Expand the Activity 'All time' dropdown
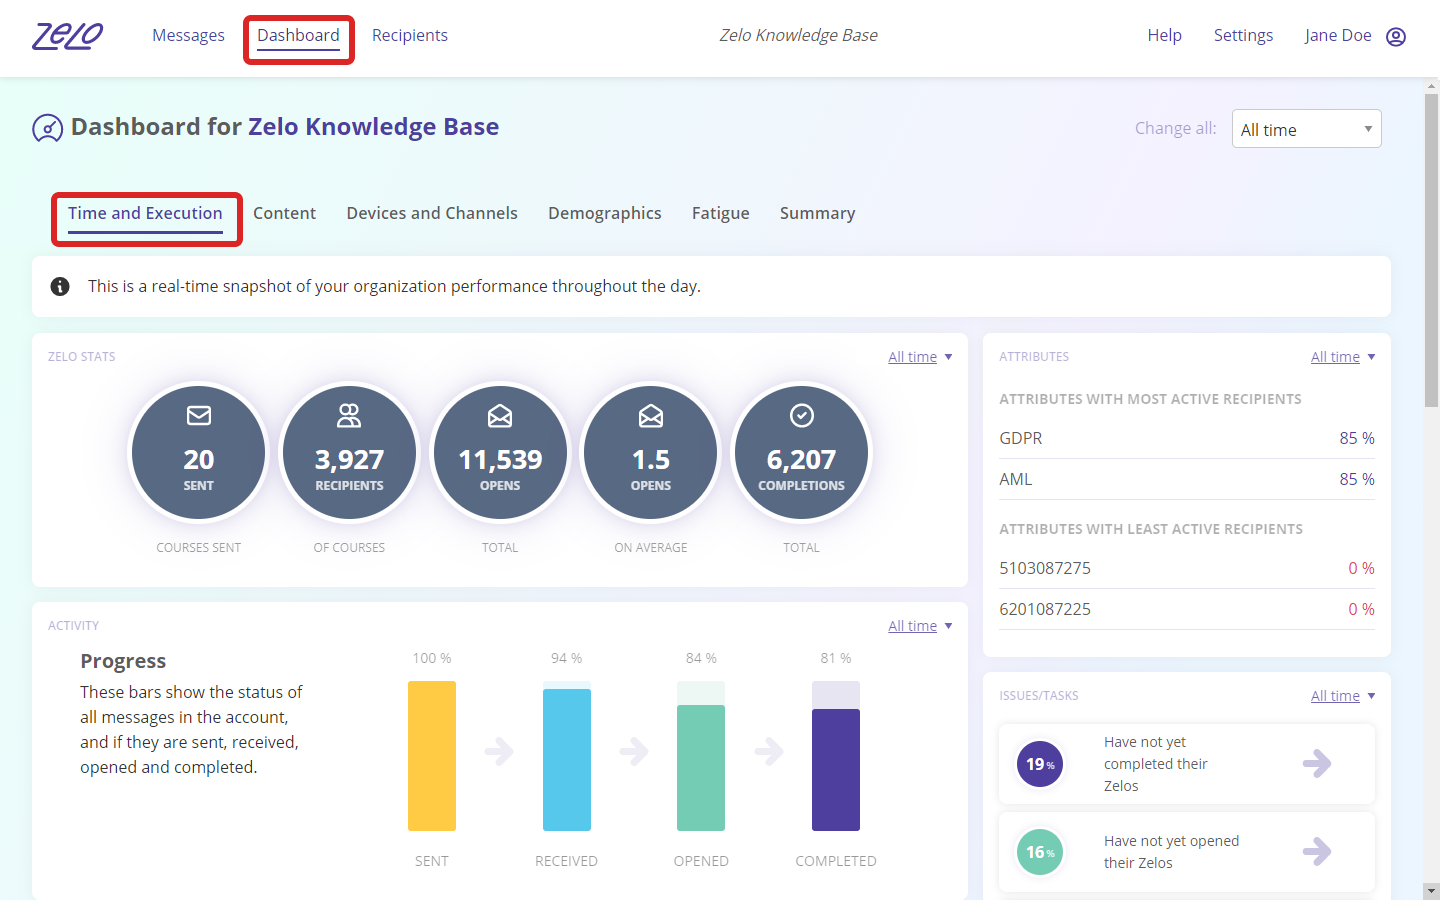Viewport: 1440px width, 900px height. point(920,626)
